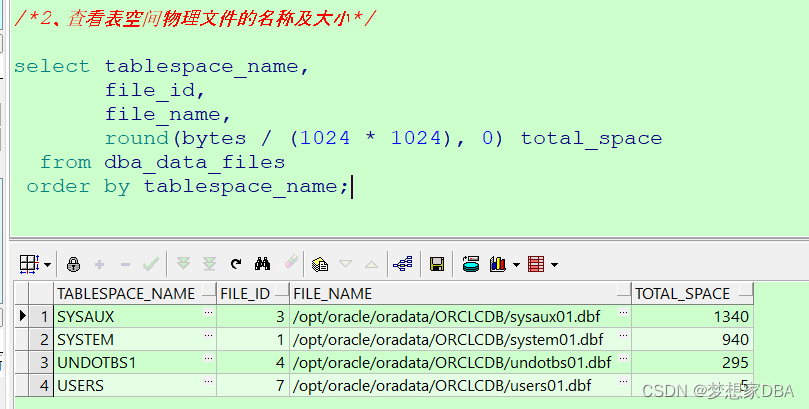Click the TOTAL_SPACE column header
This screenshot has width=809, height=409.
[692, 293]
